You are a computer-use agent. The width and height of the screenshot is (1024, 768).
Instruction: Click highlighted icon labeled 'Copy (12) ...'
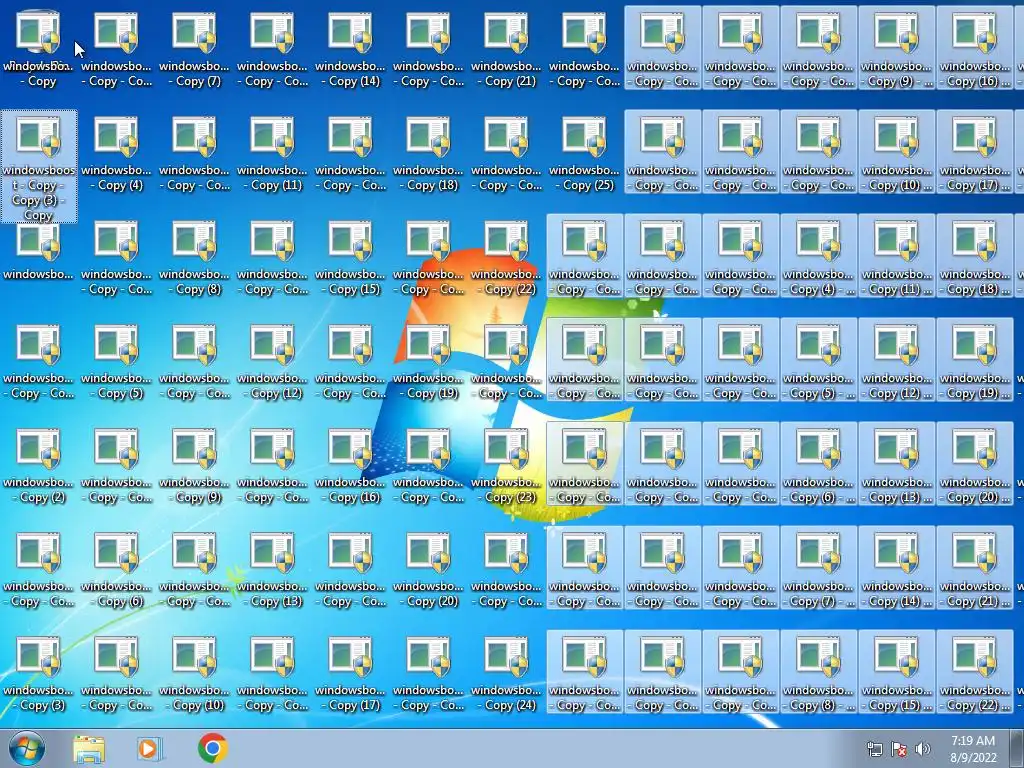point(896,362)
